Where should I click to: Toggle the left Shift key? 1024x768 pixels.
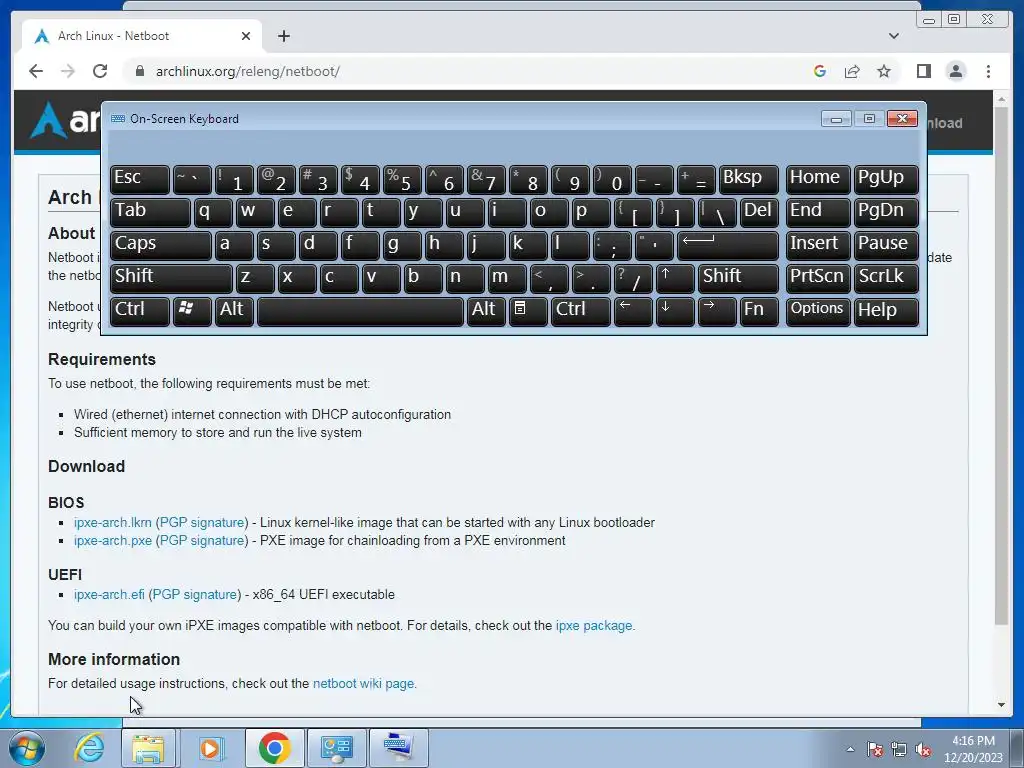[x=171, y=278]
